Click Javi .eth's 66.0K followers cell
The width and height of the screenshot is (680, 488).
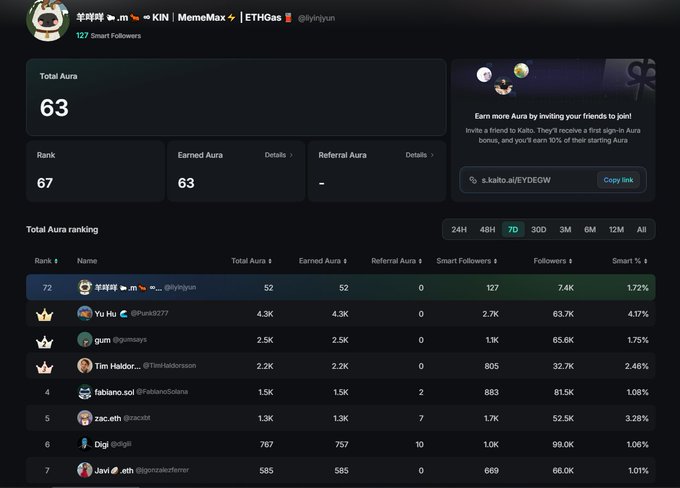563,470
